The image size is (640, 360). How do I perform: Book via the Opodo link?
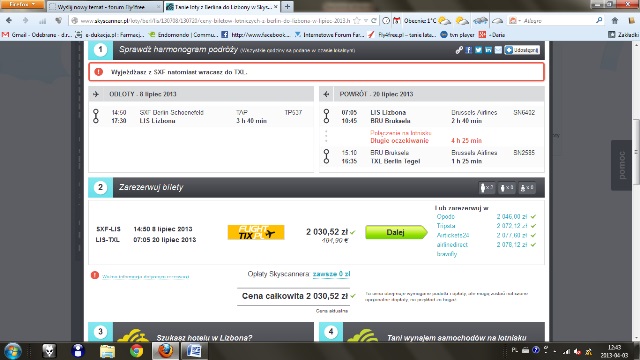click(445, 217)
